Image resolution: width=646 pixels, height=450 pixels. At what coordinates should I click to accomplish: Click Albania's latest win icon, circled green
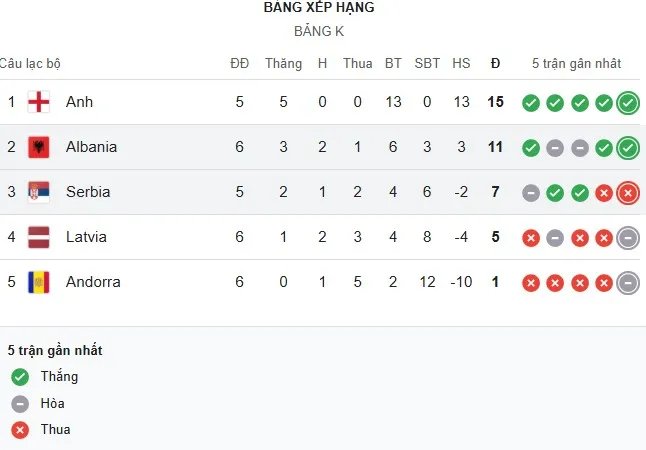pyautogui.click(x=627, y=147)
